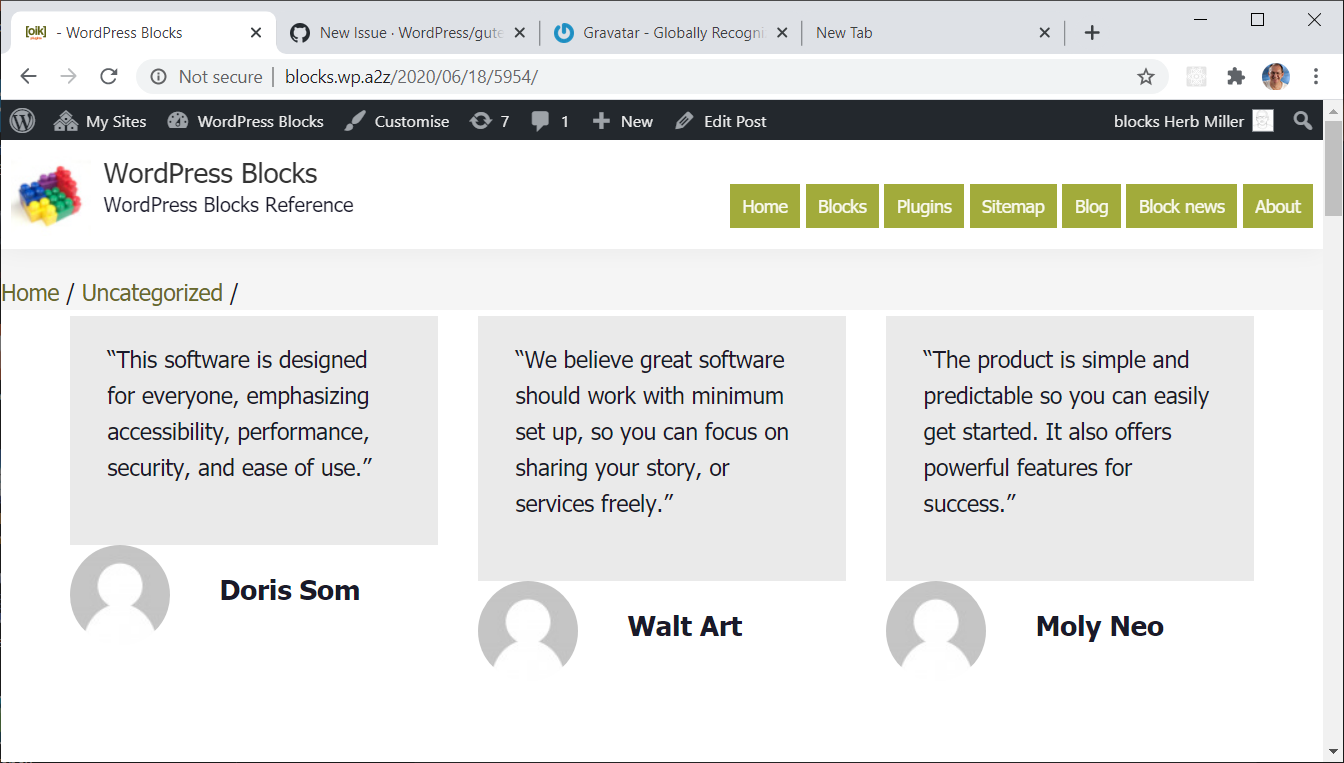Click Moly Neo's avatar image

pyautogui.click(x=936, y=631)
